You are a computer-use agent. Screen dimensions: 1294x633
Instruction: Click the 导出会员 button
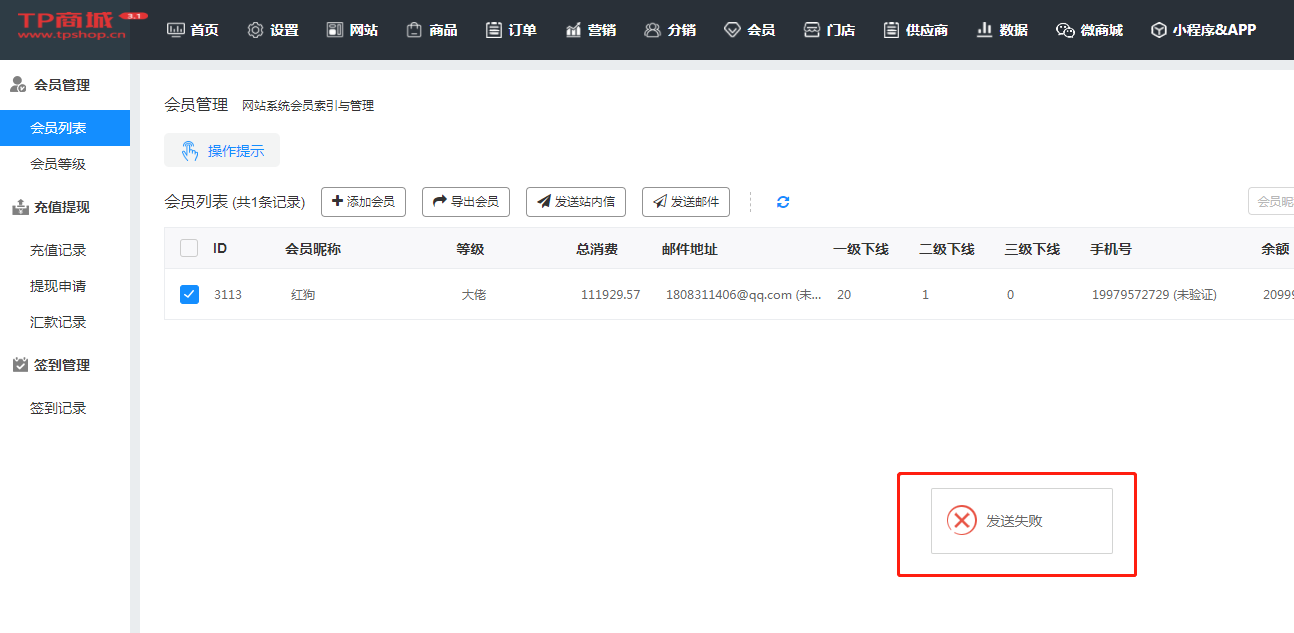466,202
